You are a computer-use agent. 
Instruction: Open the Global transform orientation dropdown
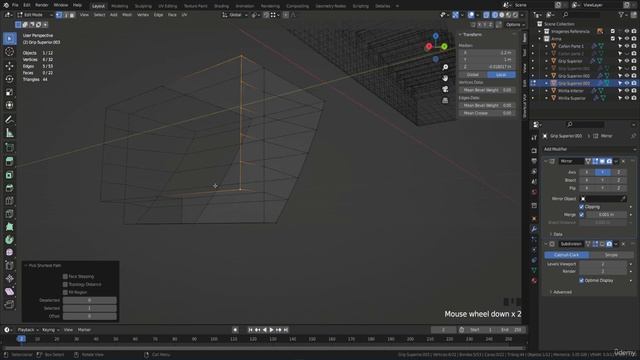coord(235,15)
